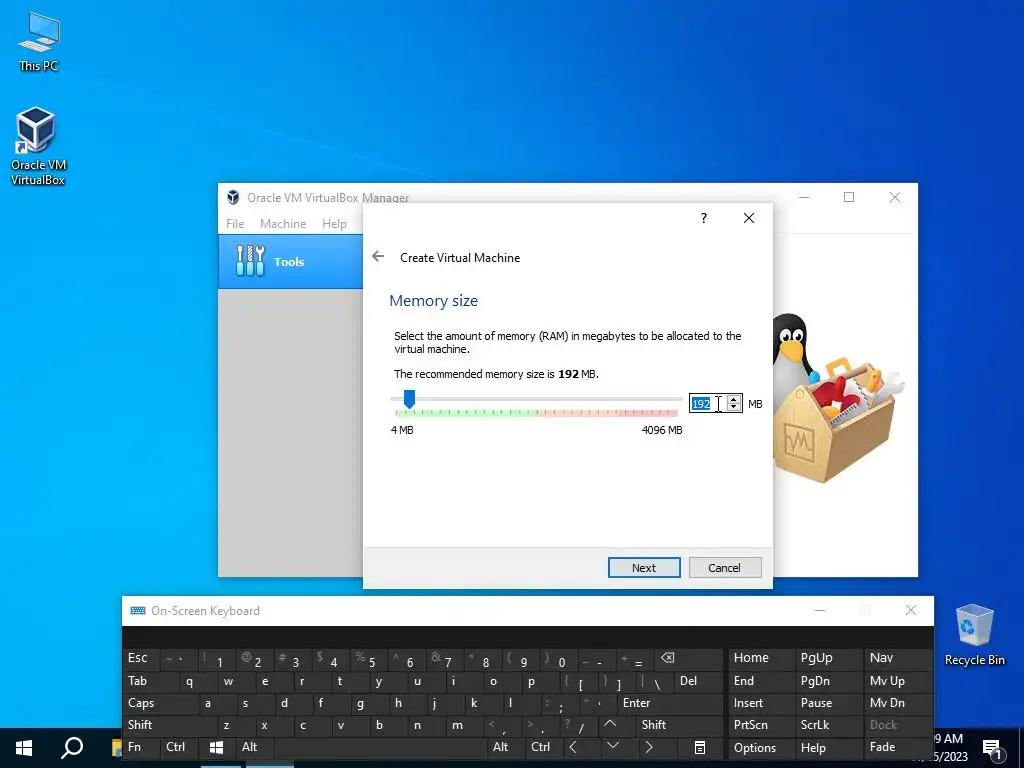Click the Pause key on On-Screen Keyboard
Viewport: 1024px width, 768px height.
point(827,703)
